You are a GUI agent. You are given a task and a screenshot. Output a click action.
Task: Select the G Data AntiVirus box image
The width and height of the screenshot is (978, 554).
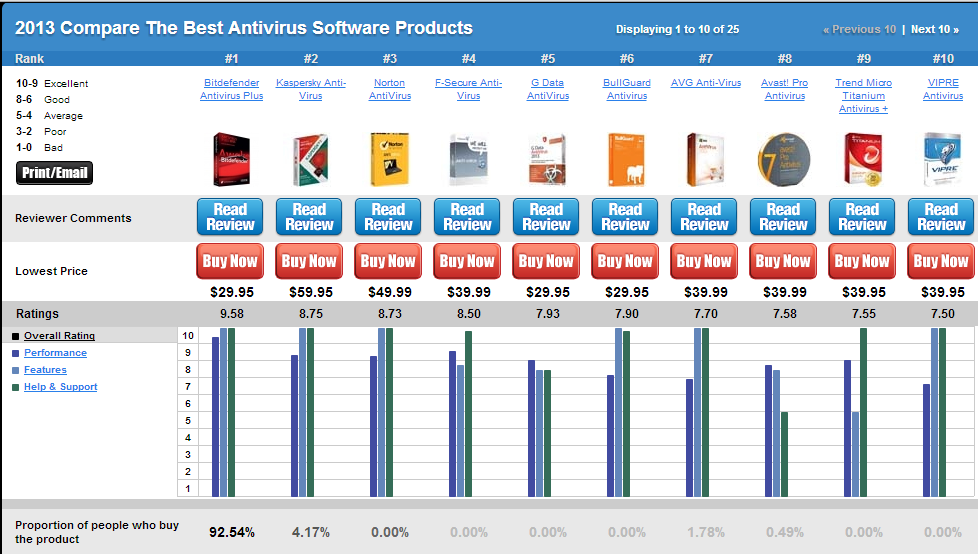click(546, 159)
